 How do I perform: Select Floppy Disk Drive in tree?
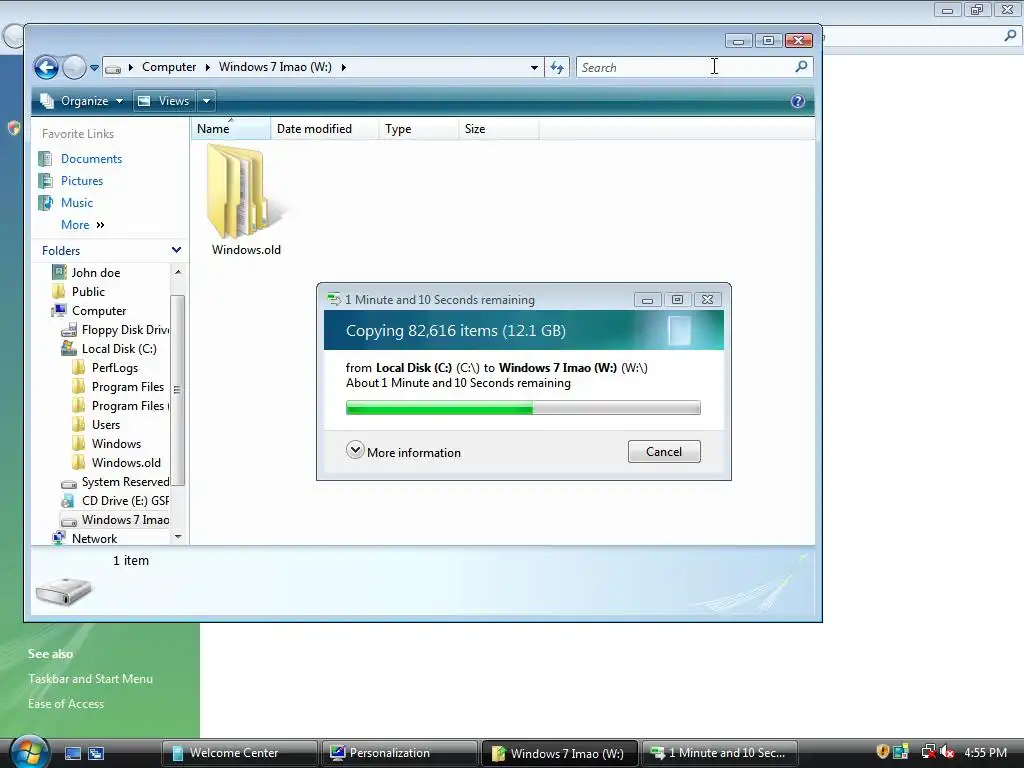pos(125,330)
